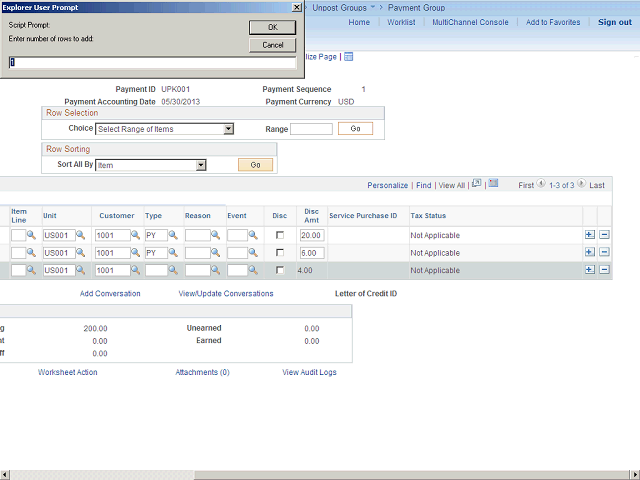Show the next row using the arrow icon
Viewport: 640px width, 480px height.
coord(583,185)
